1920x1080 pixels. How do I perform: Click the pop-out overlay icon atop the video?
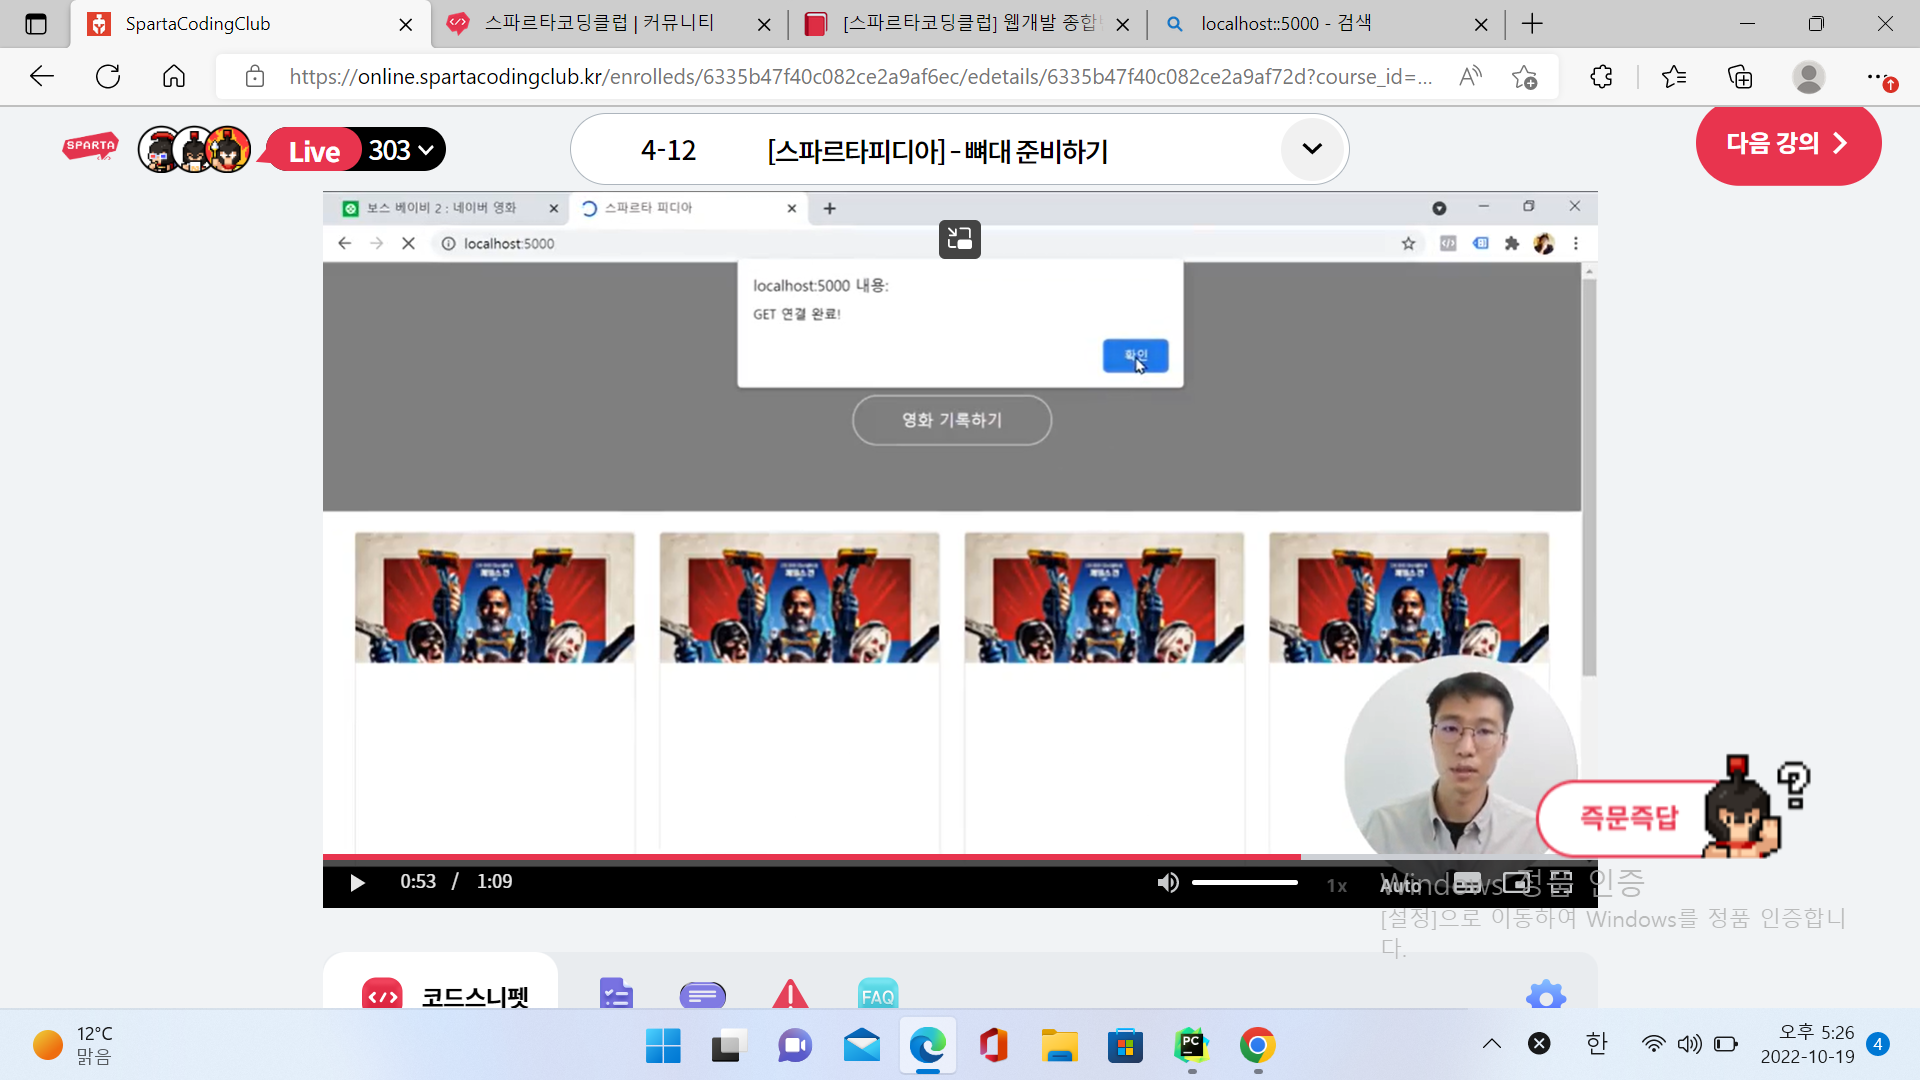[959, 239]
